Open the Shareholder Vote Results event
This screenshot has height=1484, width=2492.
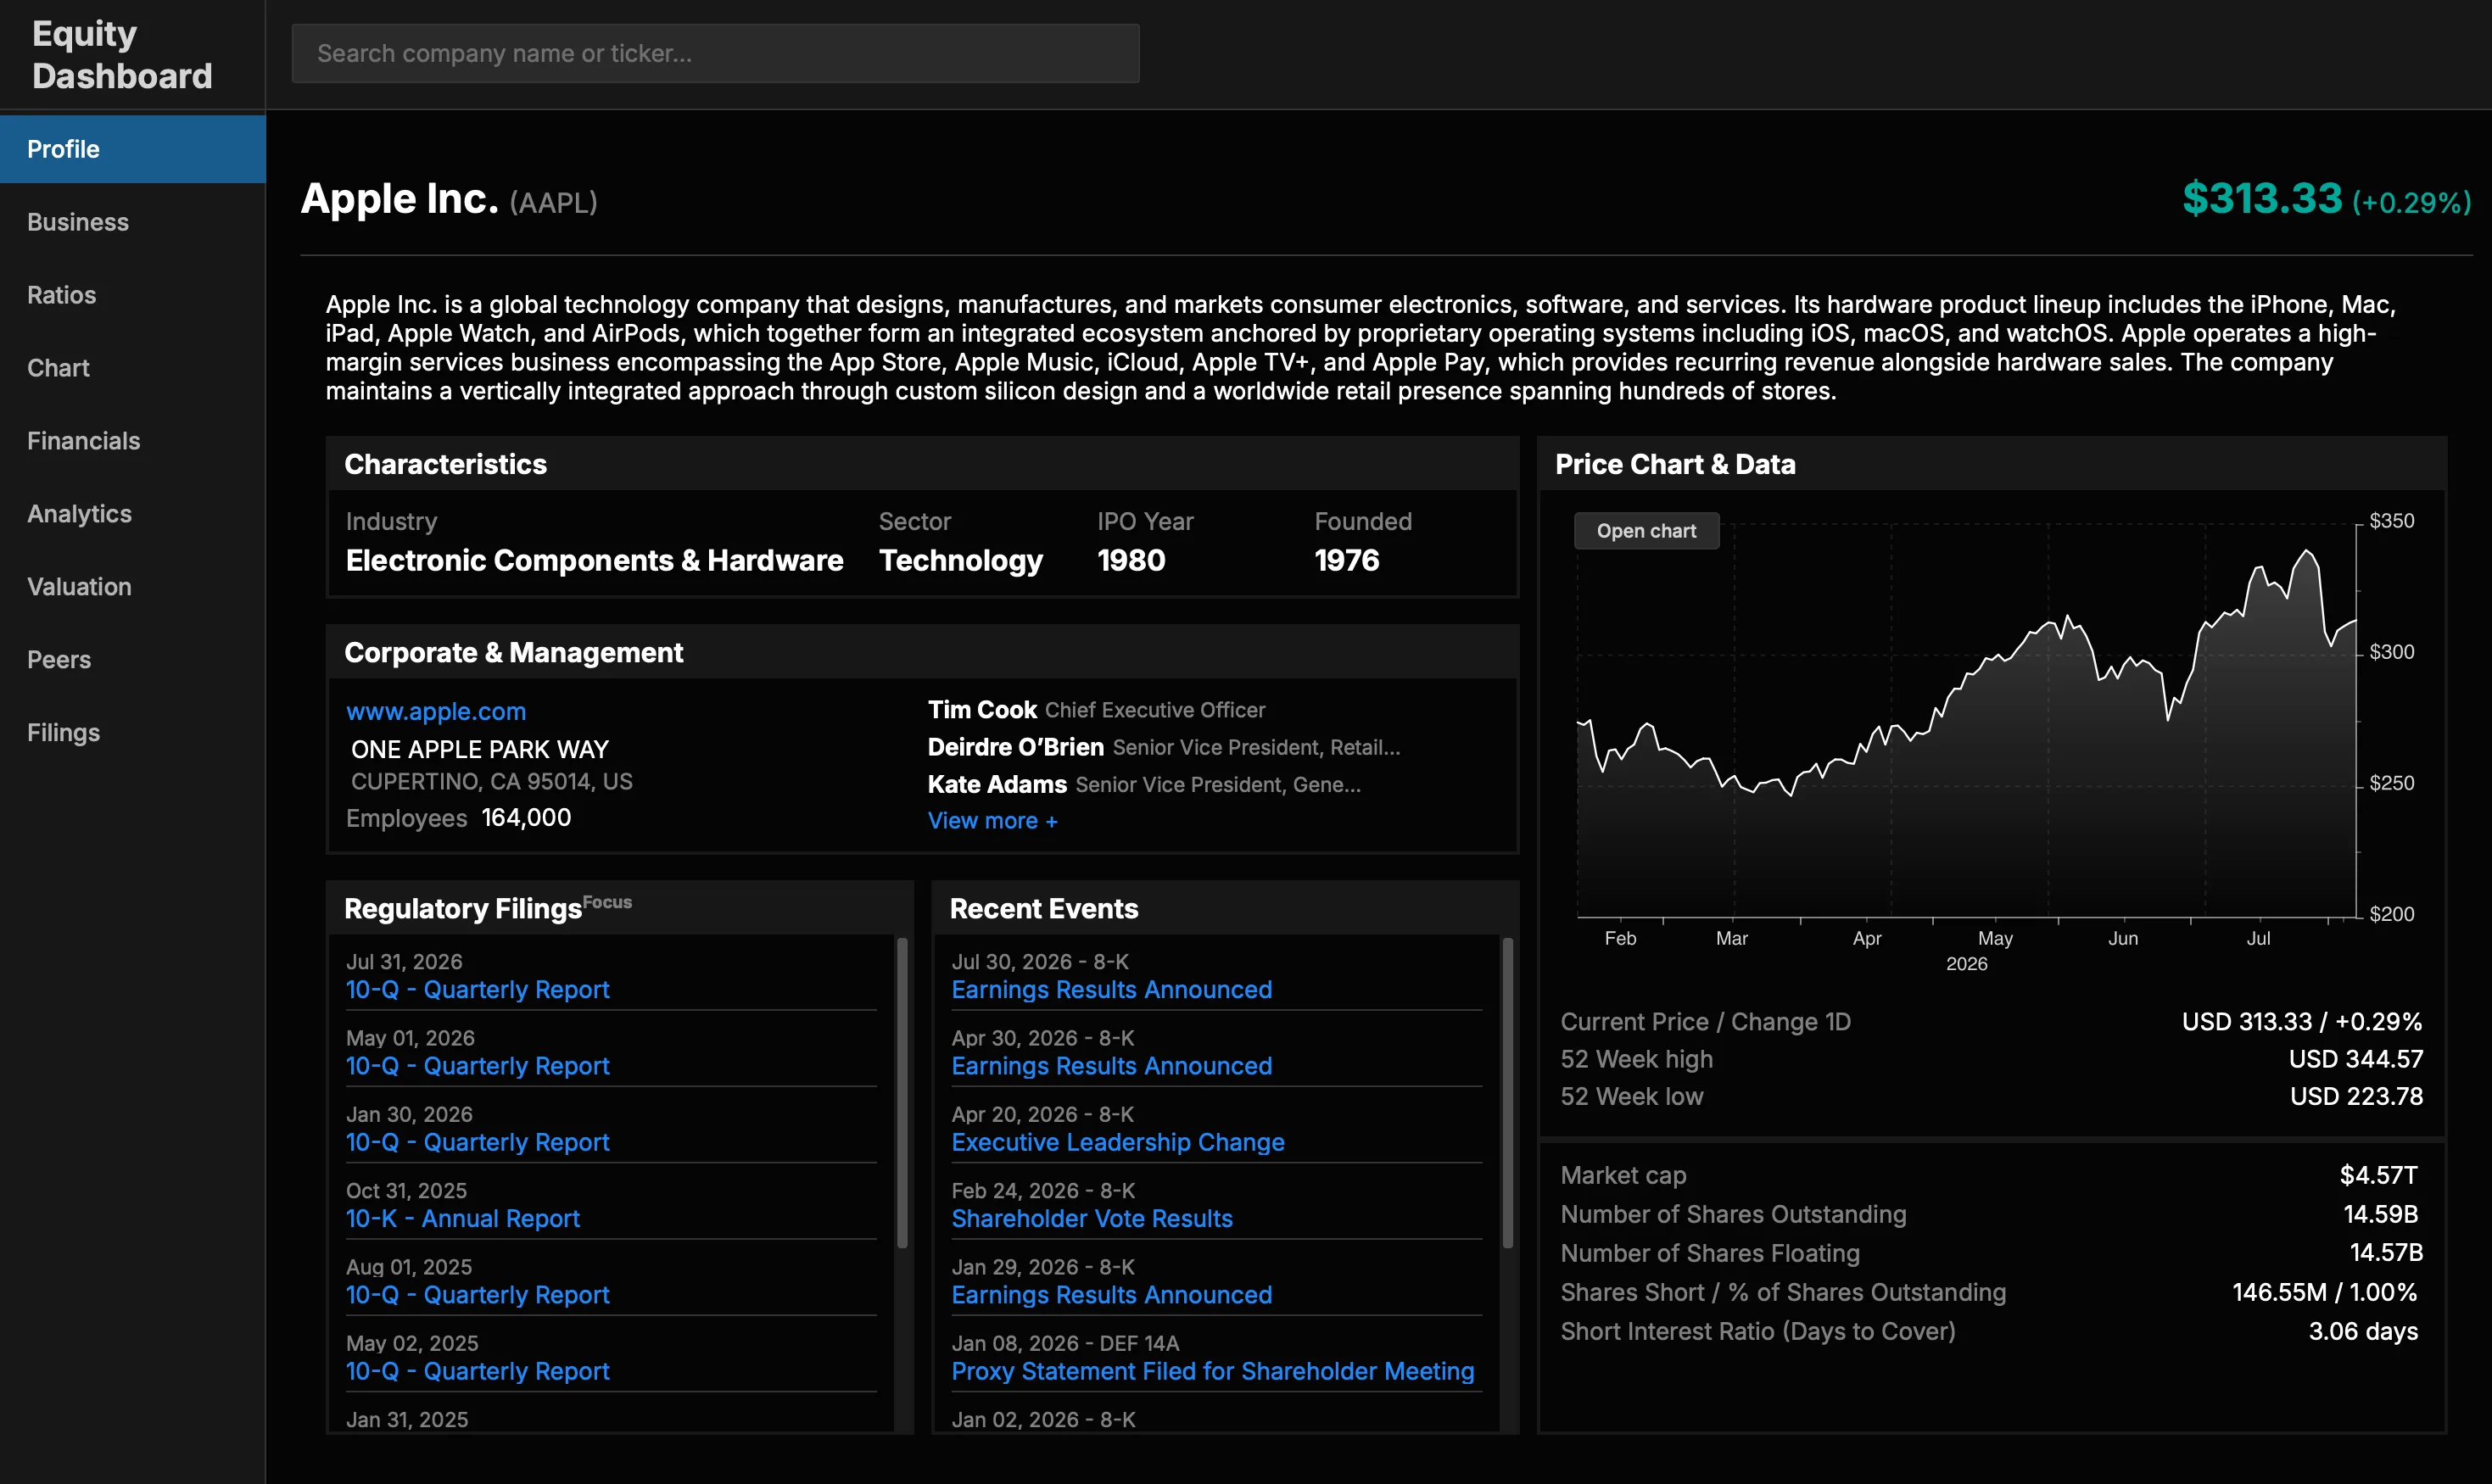point(1091,1219)
